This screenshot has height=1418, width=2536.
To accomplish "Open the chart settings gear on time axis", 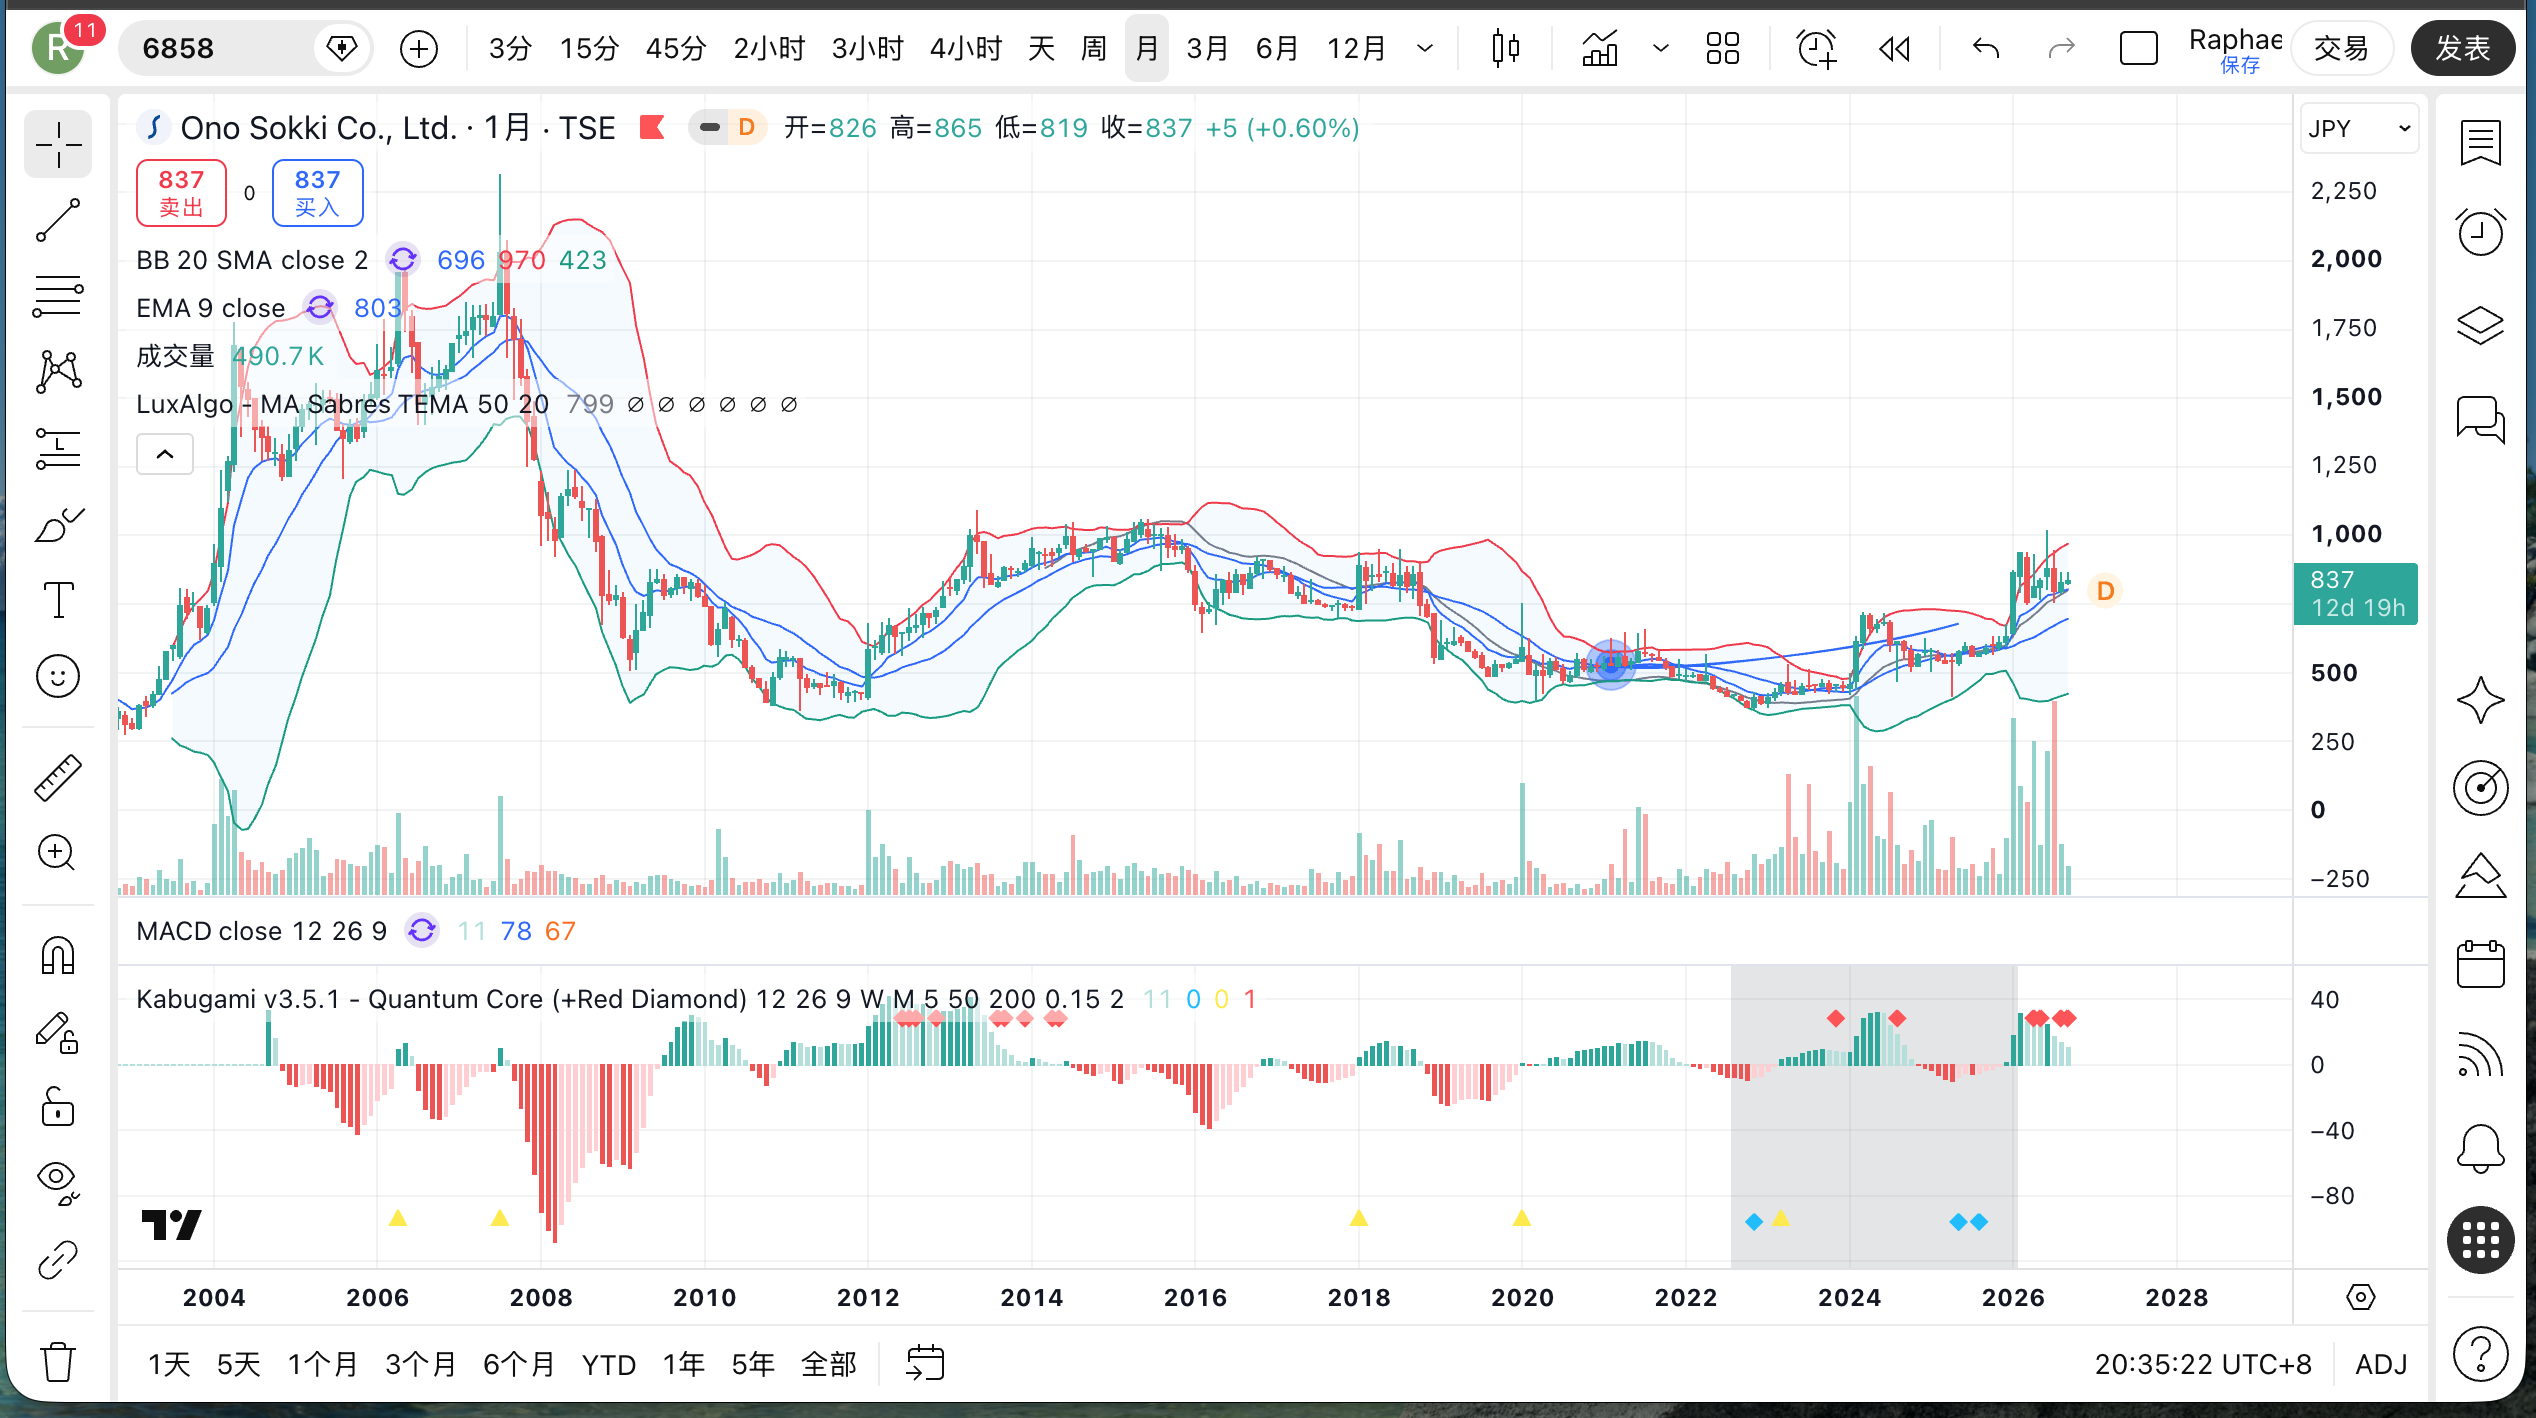I will (2361, 1298).
